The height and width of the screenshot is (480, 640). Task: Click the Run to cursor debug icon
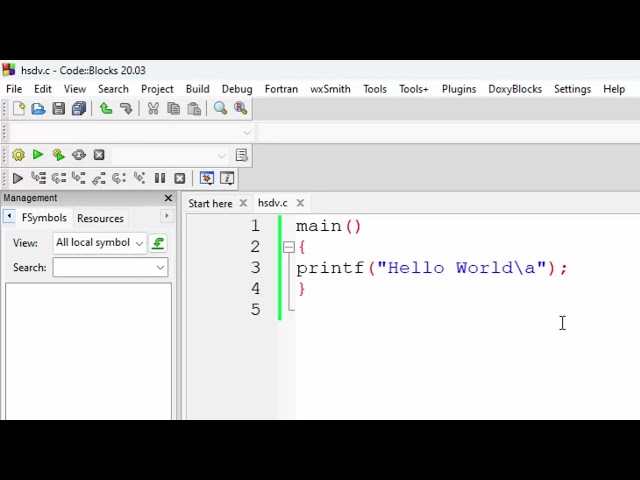pyautogui.click(x=38, y=178)
